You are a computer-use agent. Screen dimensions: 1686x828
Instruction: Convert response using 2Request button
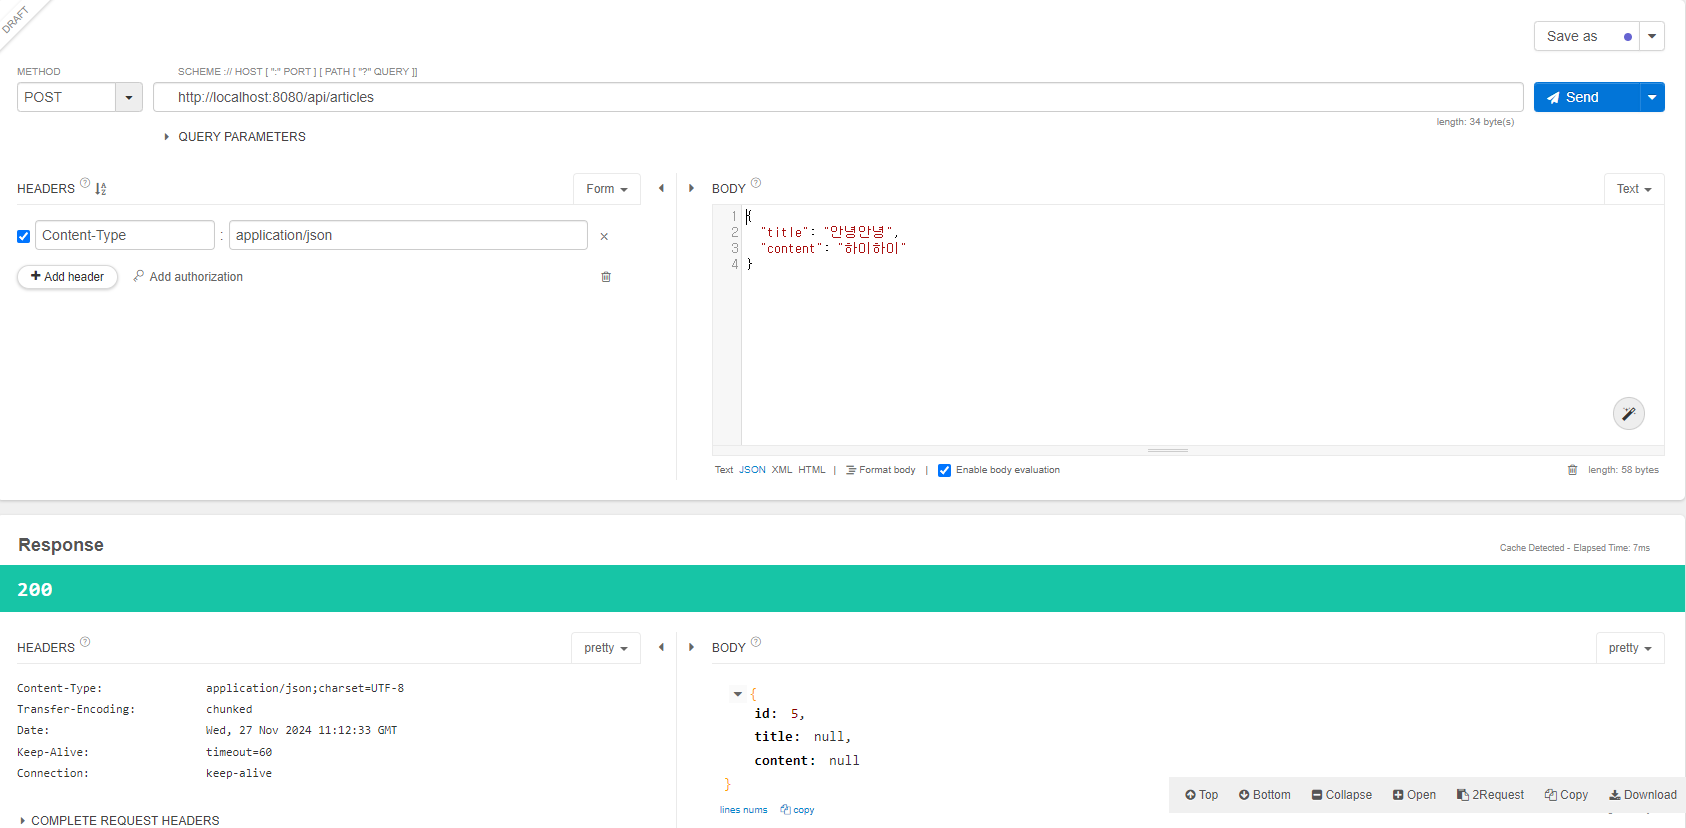click(1491, 795)
